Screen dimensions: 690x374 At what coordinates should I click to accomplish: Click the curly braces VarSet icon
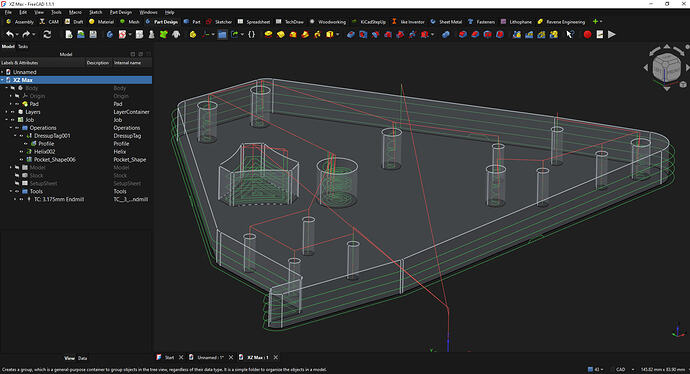click(252, 34)
